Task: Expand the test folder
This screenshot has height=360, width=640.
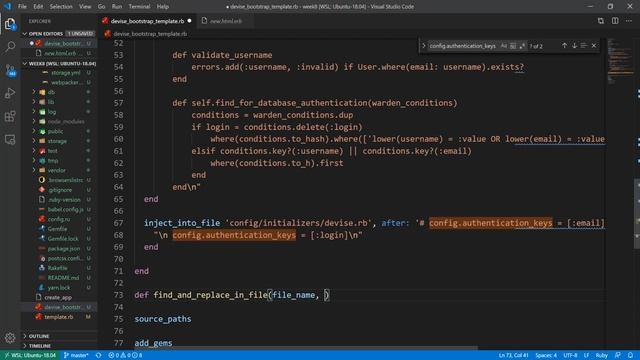Action: (x=59, y=151)
